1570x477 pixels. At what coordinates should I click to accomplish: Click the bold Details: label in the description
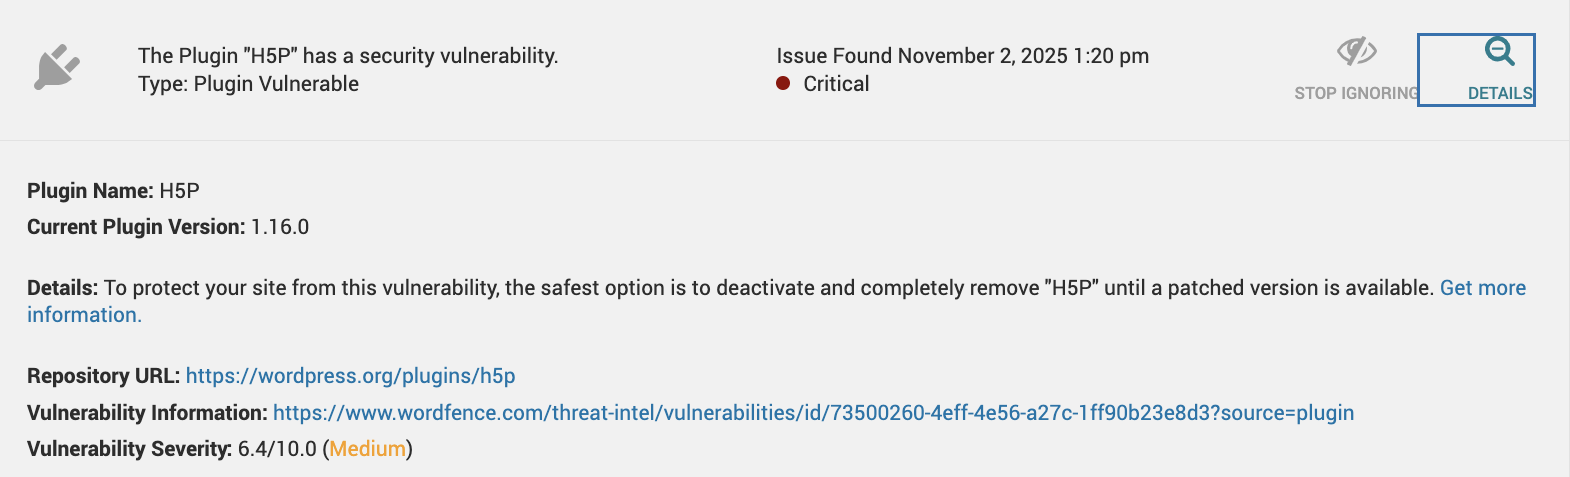point(62,288)
